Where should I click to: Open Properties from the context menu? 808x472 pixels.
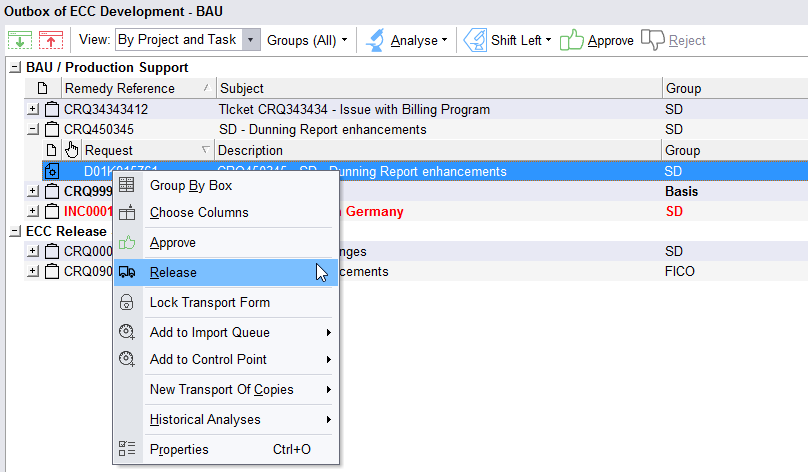179,449
